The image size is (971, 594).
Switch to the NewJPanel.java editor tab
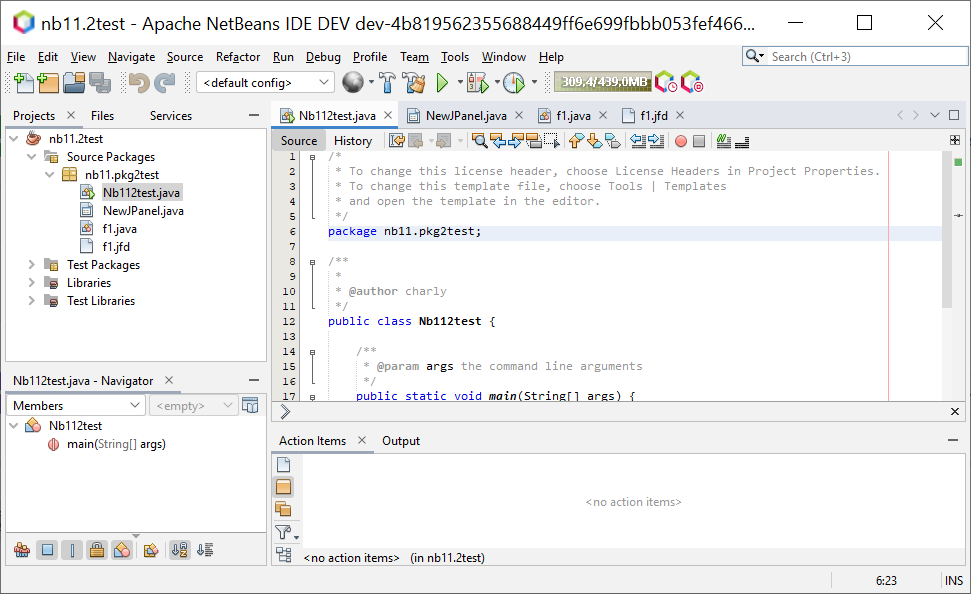[466, 116]
